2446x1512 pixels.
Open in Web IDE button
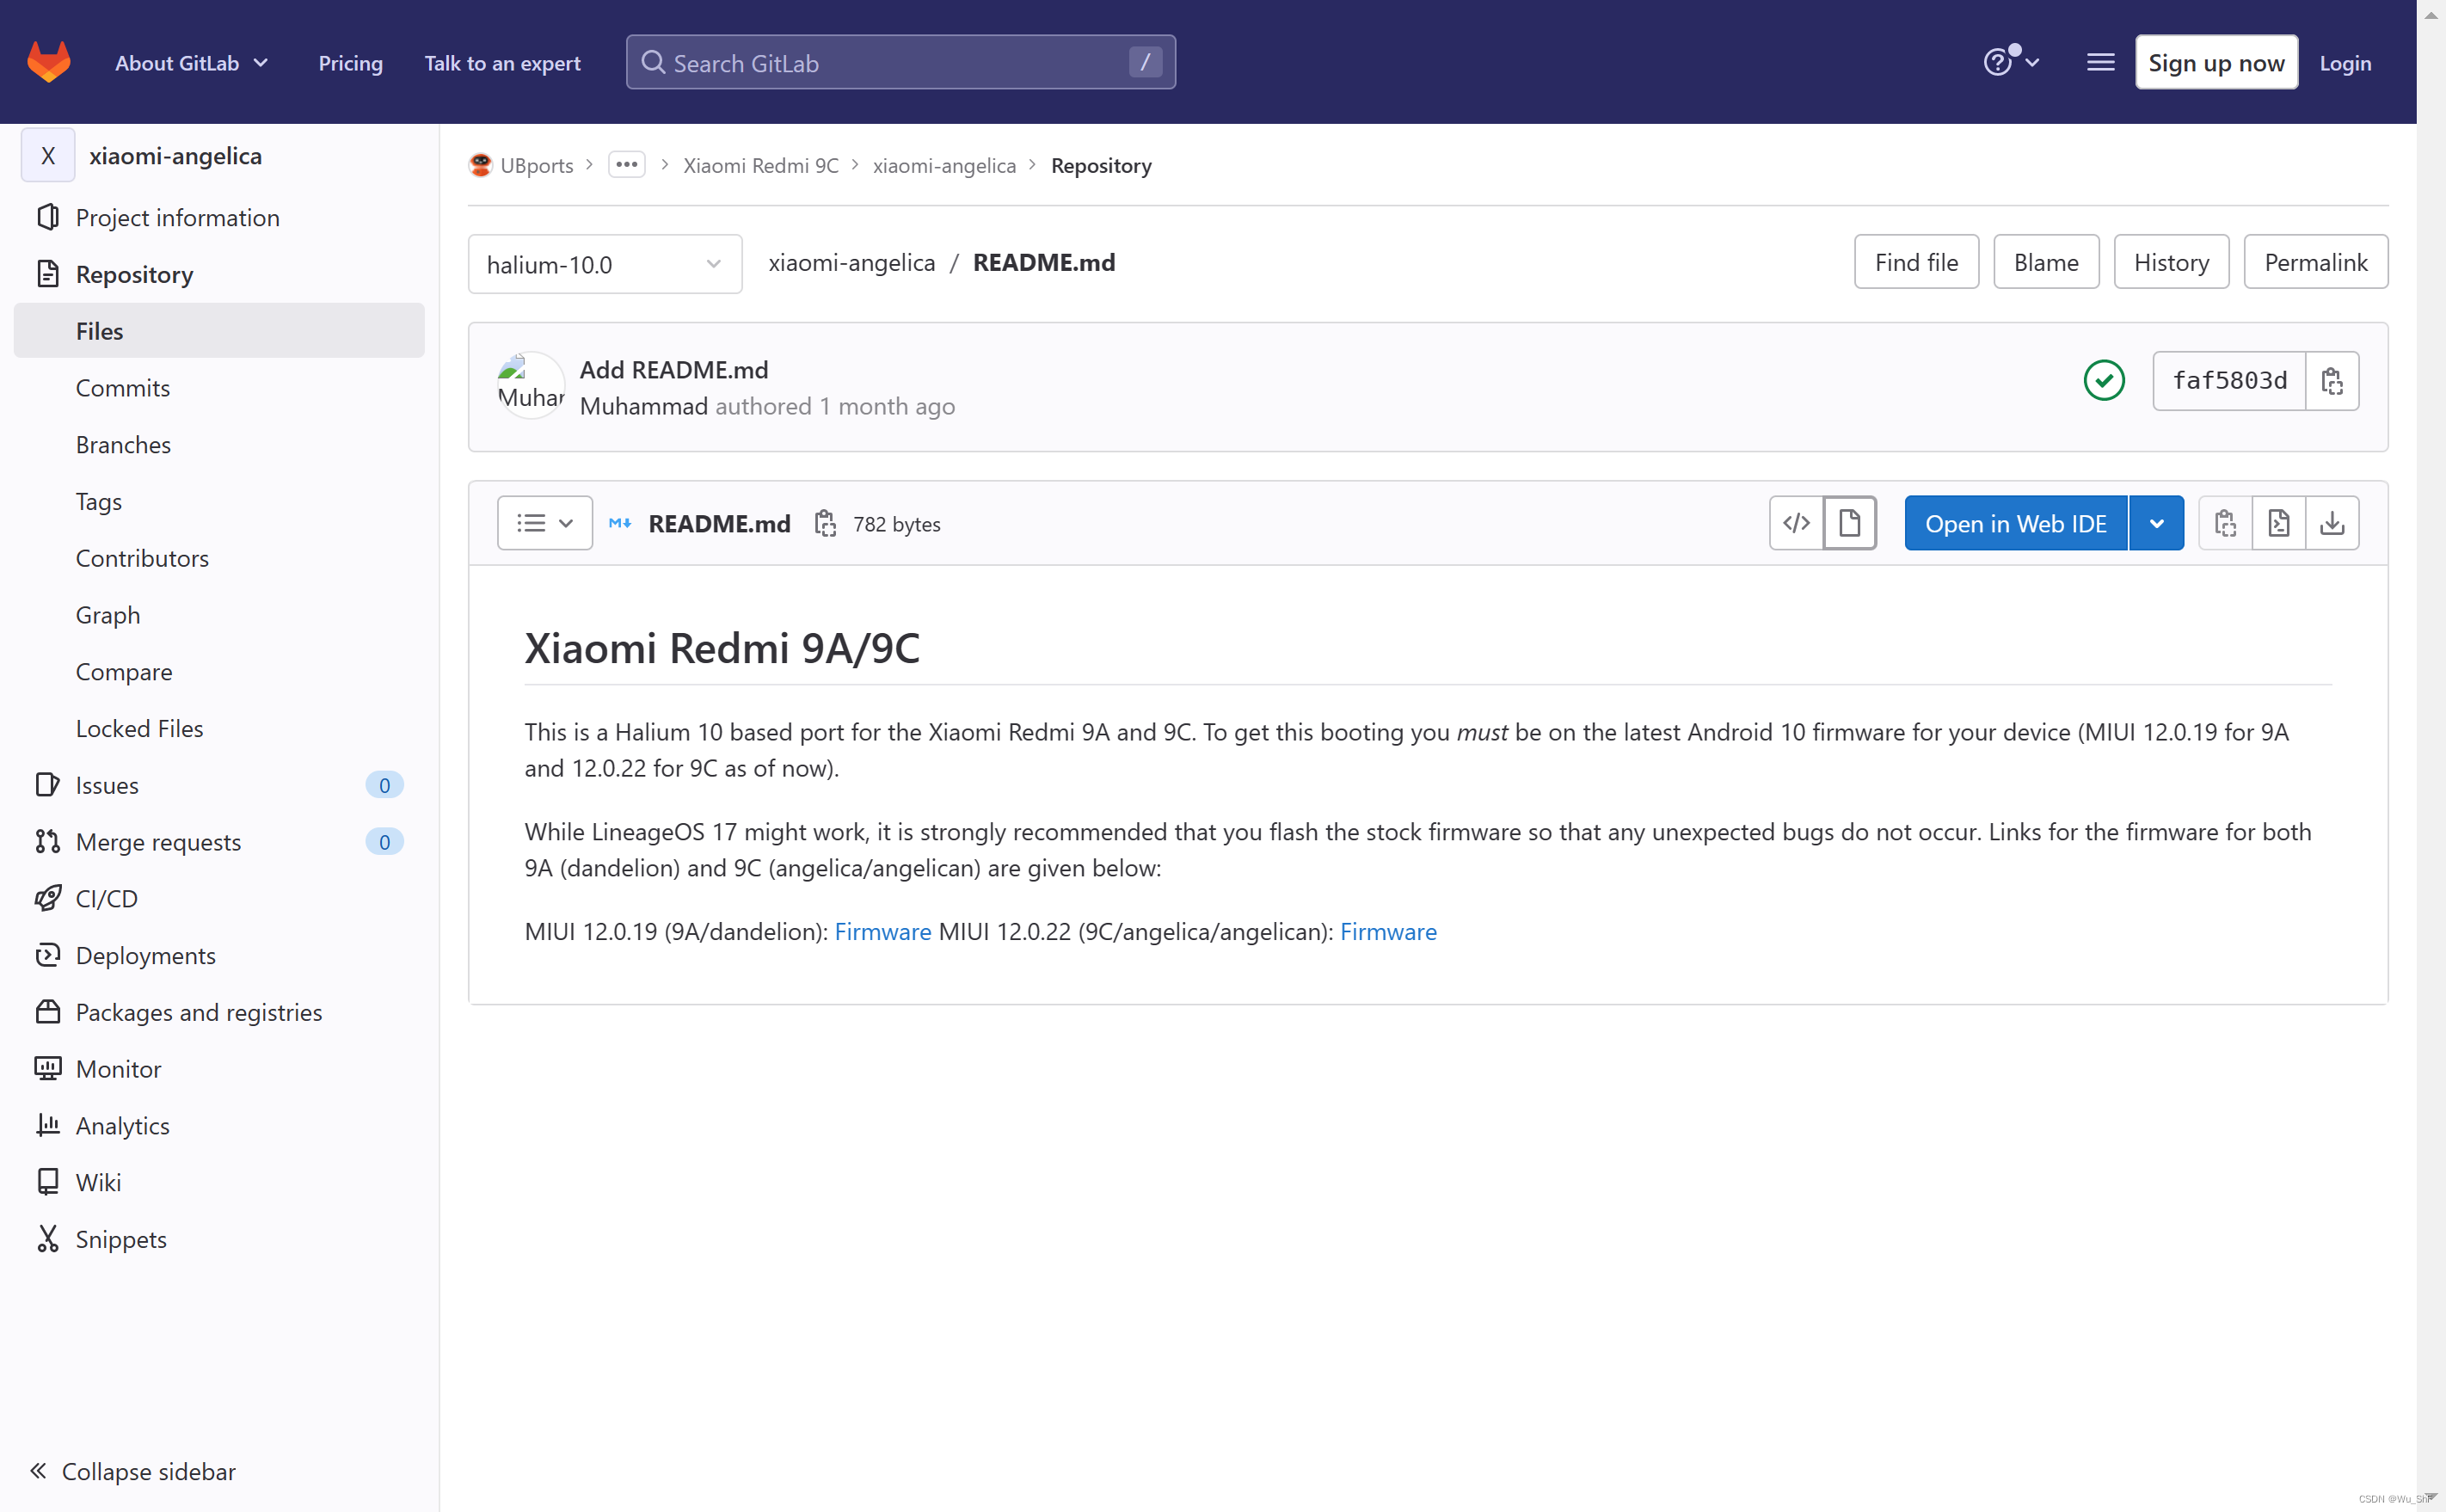[x=2016, y=523]
